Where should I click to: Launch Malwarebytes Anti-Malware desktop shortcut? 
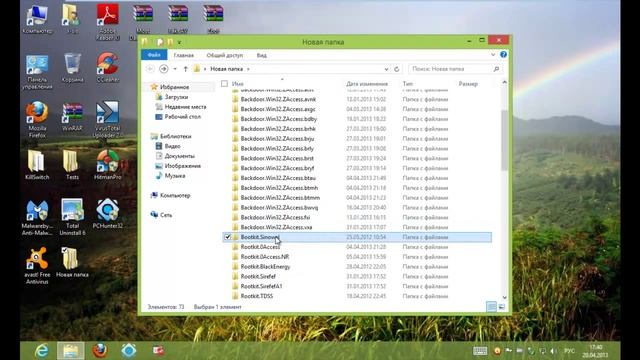pos(37,218)
